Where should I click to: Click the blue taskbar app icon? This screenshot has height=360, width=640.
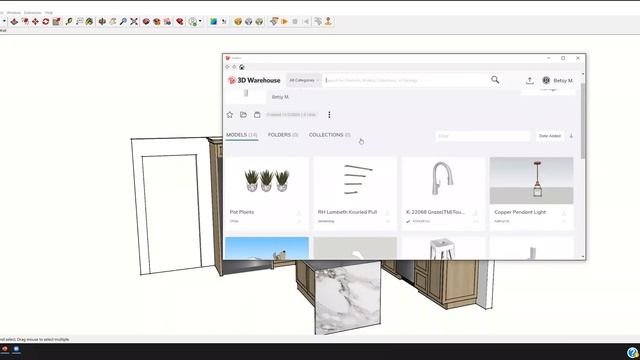pyautogui.click(x=16, y=350)
